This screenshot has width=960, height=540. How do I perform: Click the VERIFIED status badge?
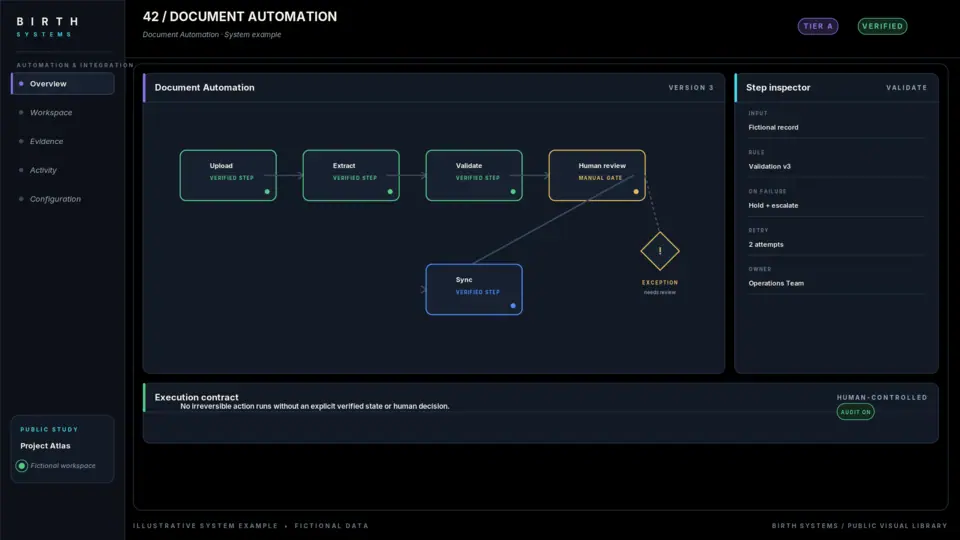pos(882,26)
